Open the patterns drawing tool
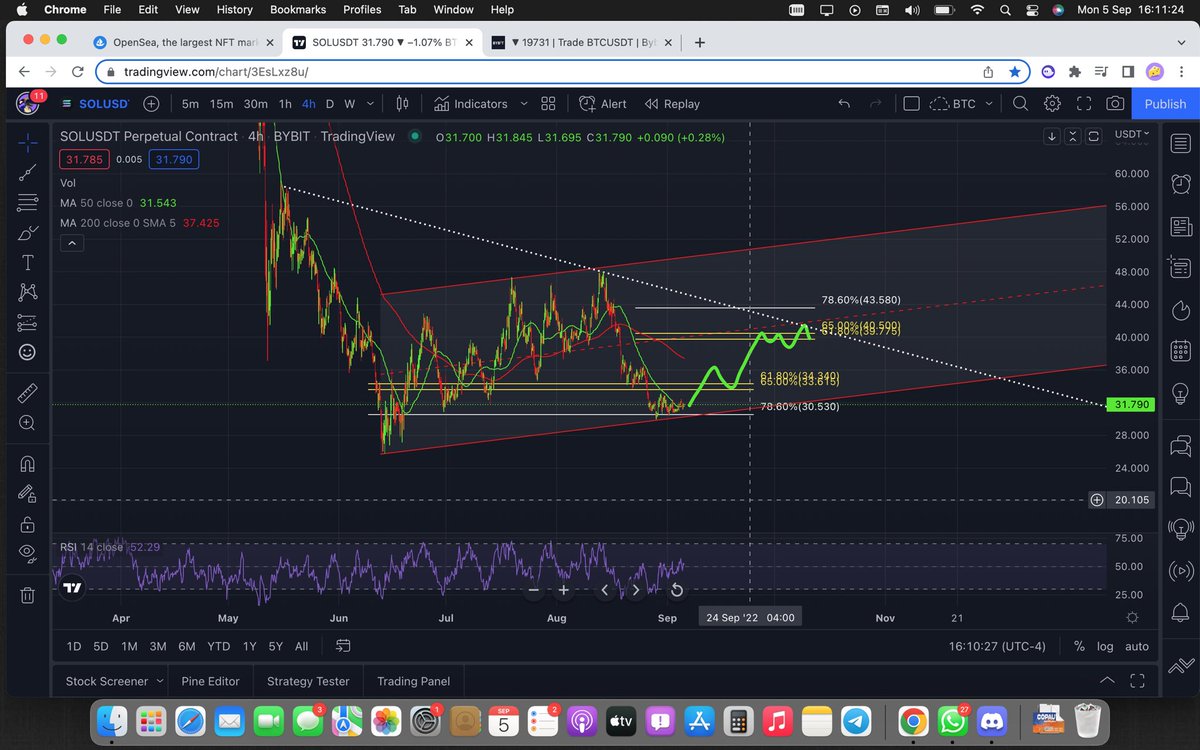 pos(27,292)
